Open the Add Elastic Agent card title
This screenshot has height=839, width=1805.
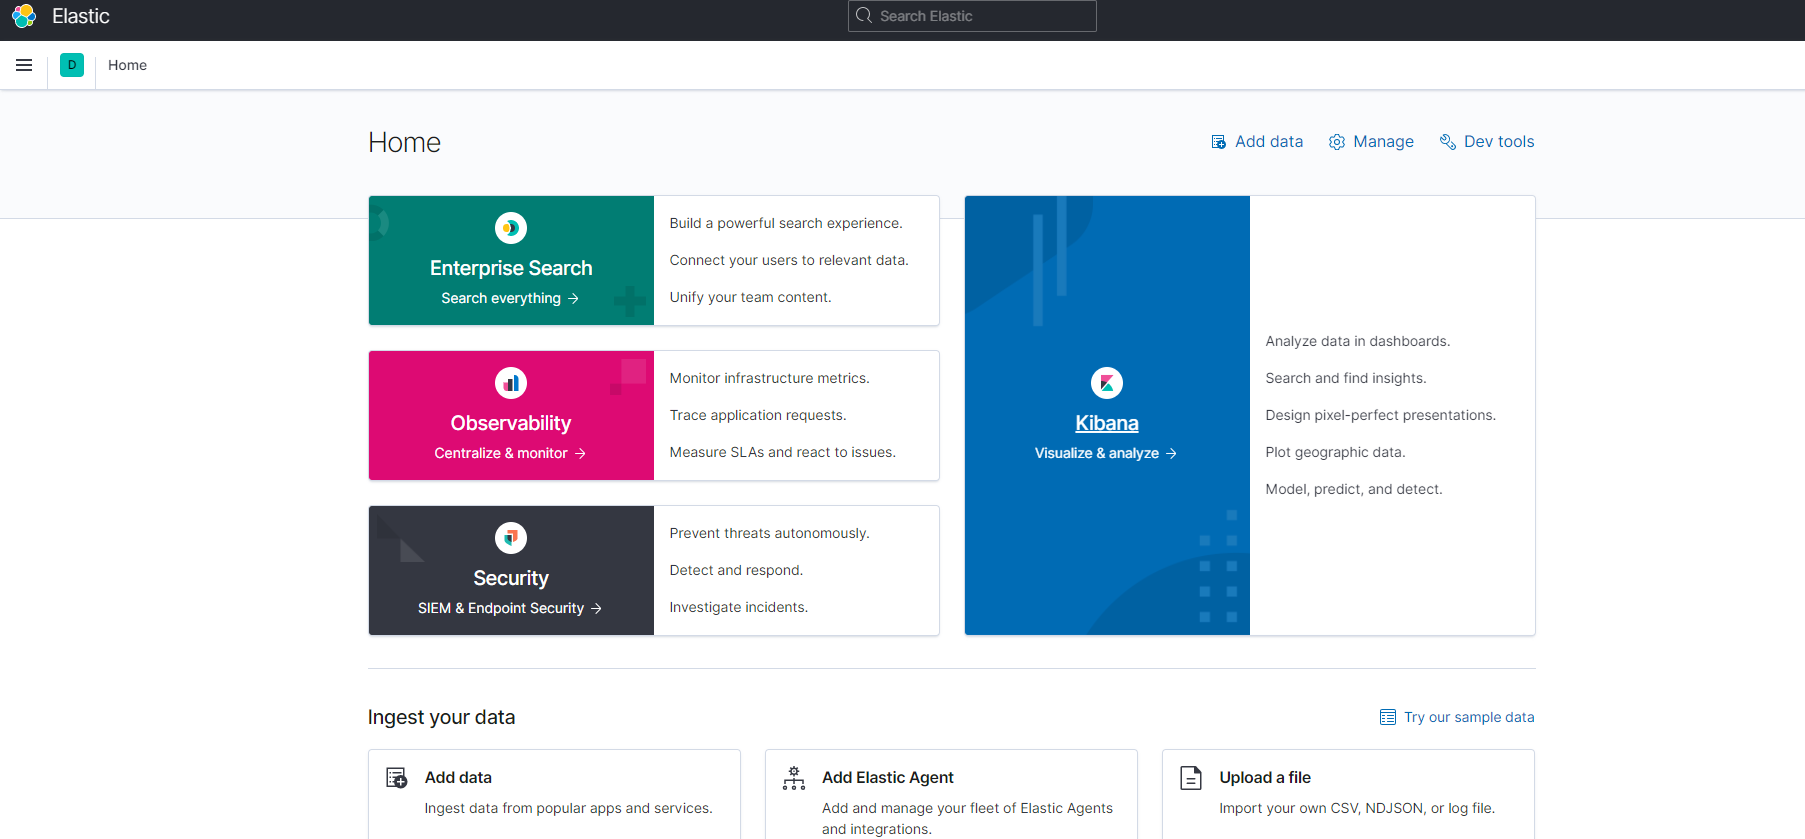[888, 777]
